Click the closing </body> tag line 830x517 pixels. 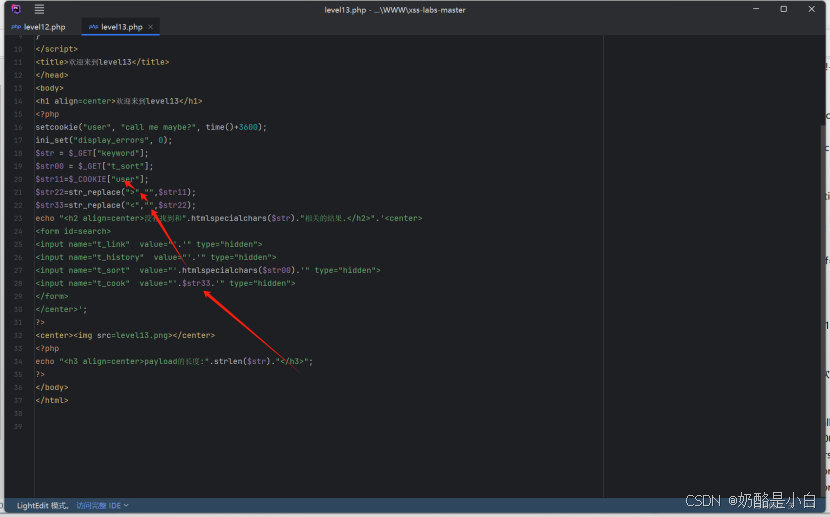52,387
